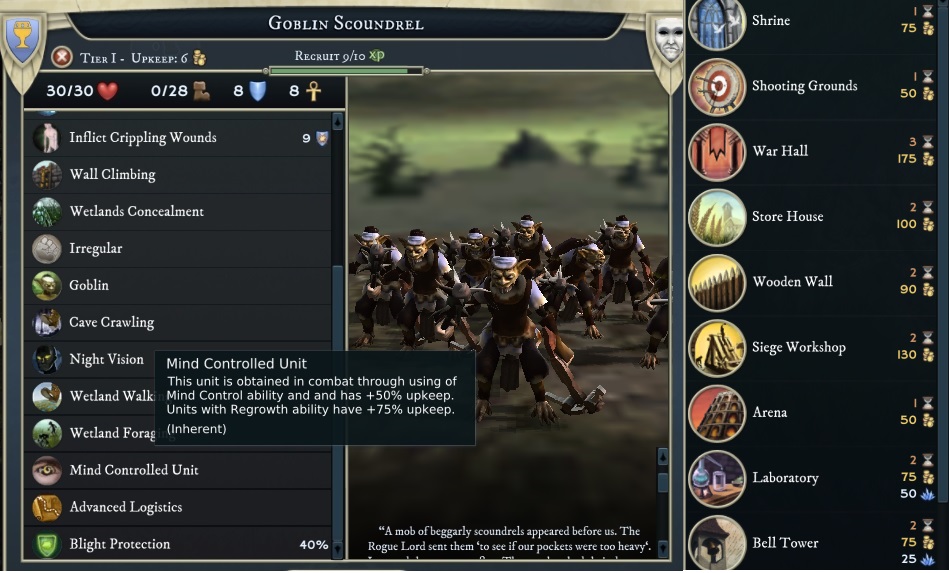The width and height of the screenshot is (949, 573).
Task: Click the War Hall banner icon
Action: point(717,152)
